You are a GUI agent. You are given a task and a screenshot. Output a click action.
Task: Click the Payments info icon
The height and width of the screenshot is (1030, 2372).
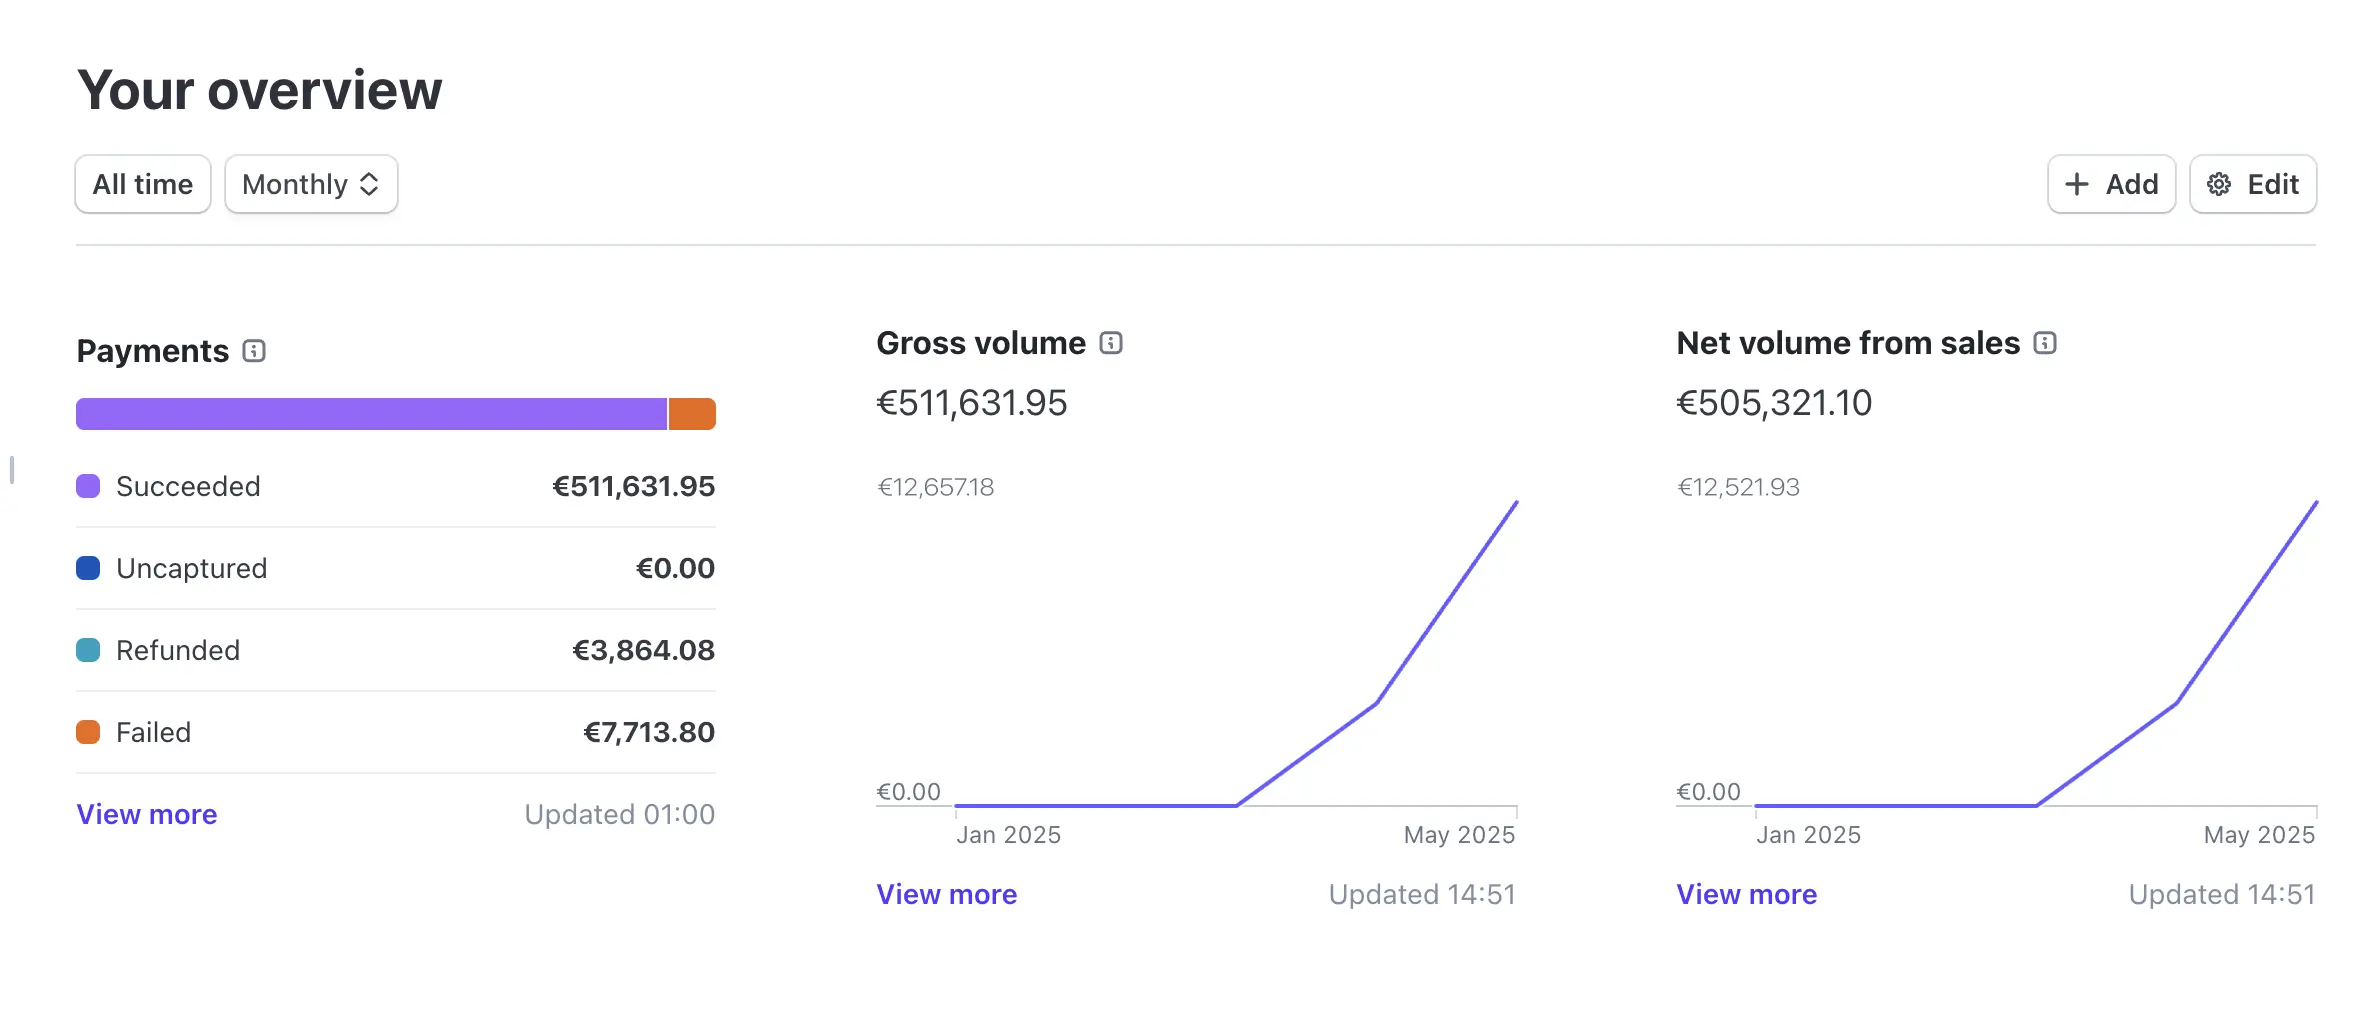click(x=254, y=351)
